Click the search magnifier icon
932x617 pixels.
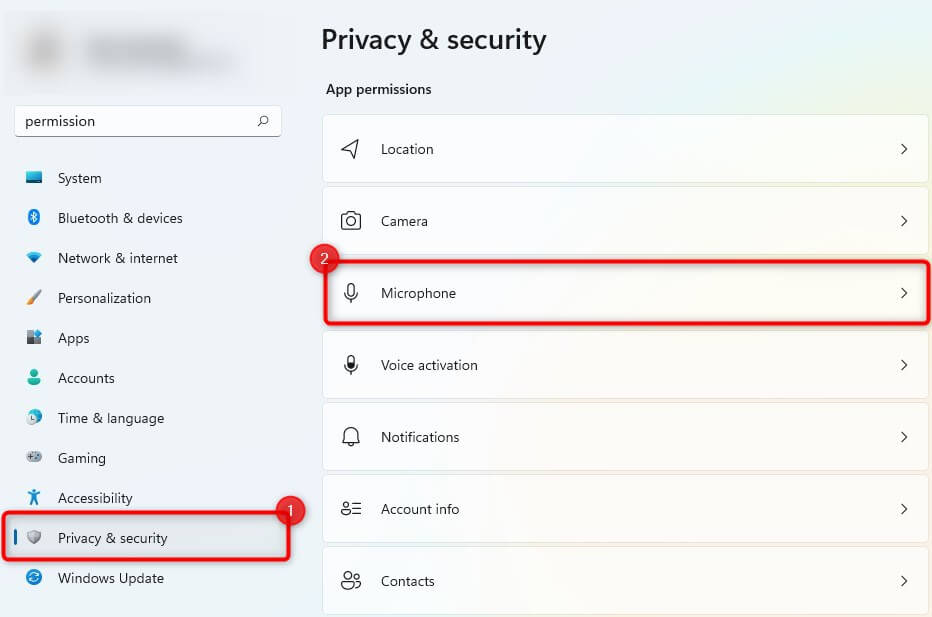point(263,121)
